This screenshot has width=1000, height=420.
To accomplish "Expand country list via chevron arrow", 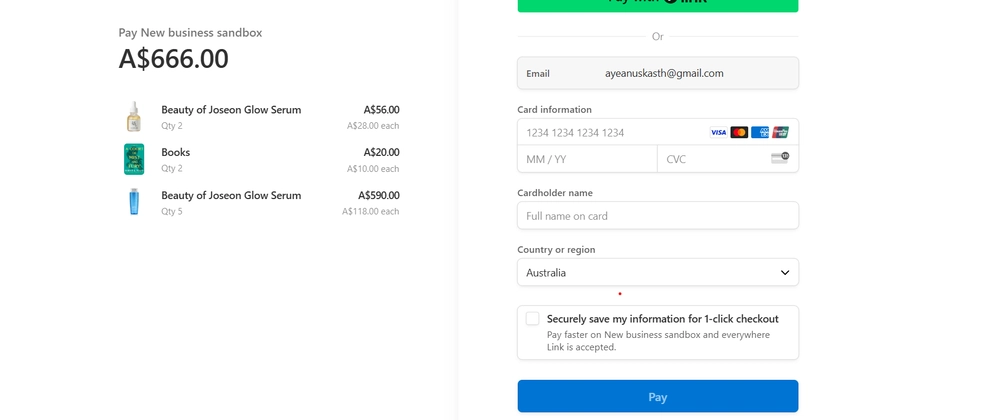I will tap(784, 273).
